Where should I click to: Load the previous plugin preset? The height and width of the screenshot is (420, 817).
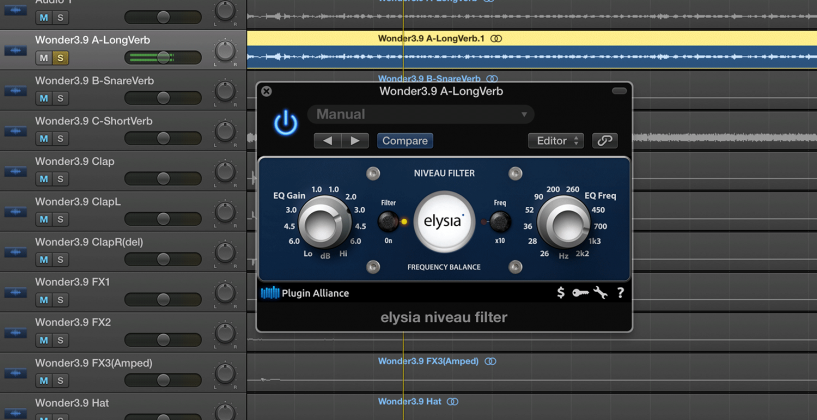[x=328, y=141]
